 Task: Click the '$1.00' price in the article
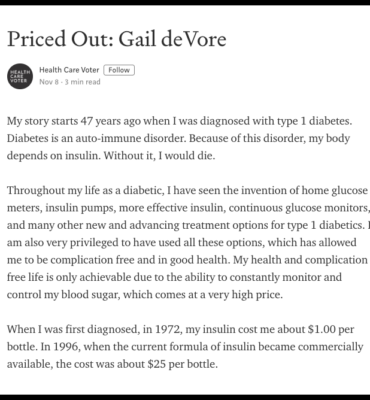(x=321, y=329)
